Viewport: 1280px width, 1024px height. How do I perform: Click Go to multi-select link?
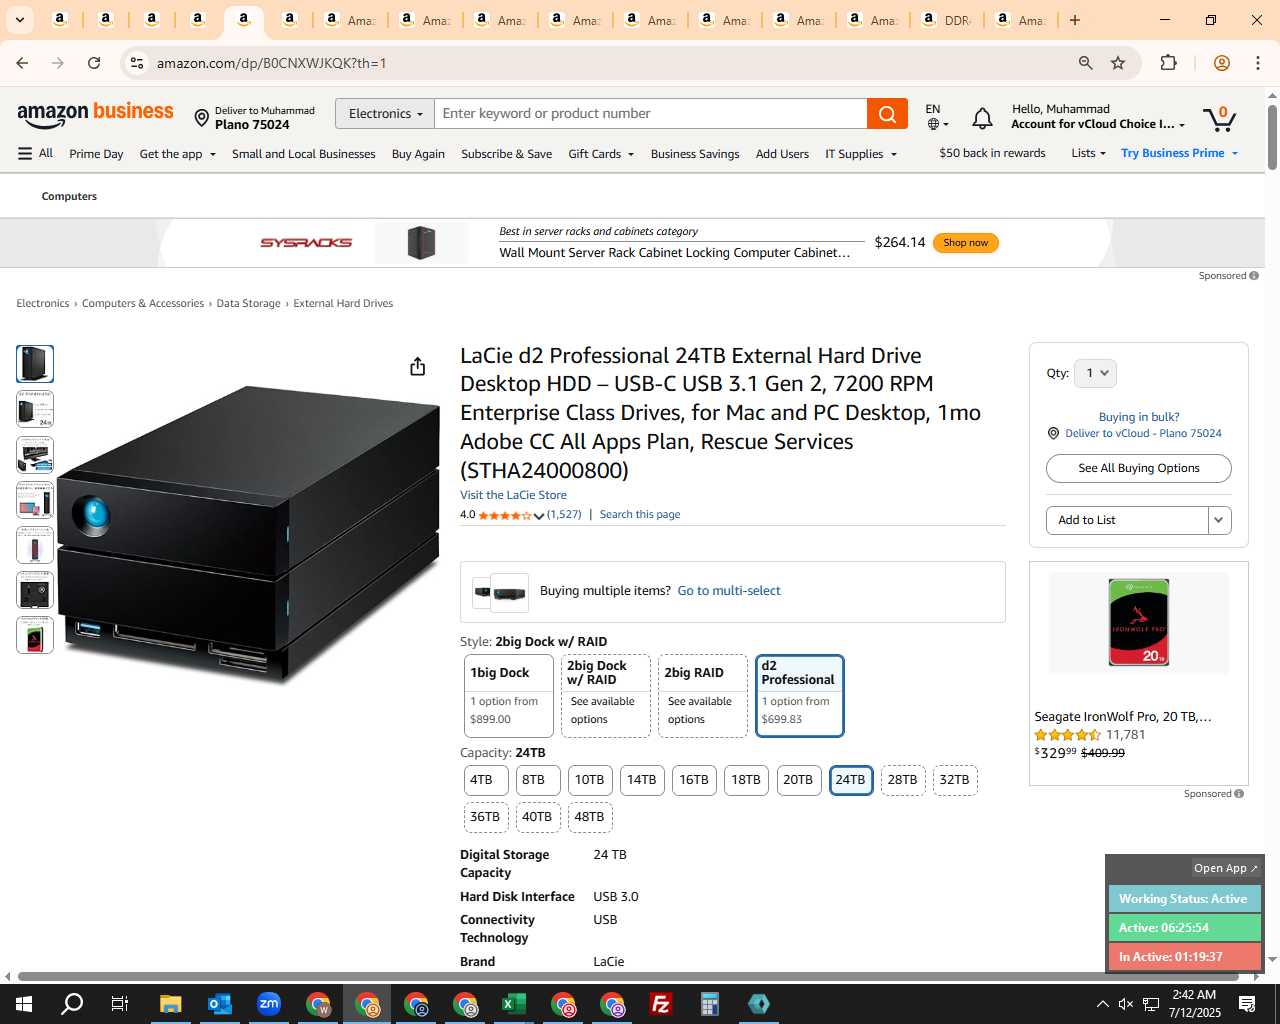click(x=729, y=591)
